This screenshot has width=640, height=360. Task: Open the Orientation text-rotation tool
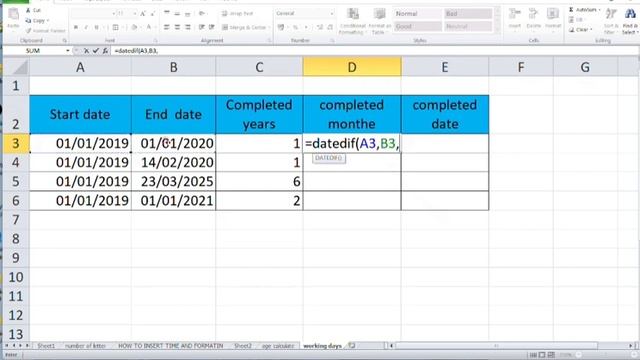point(202,13)
